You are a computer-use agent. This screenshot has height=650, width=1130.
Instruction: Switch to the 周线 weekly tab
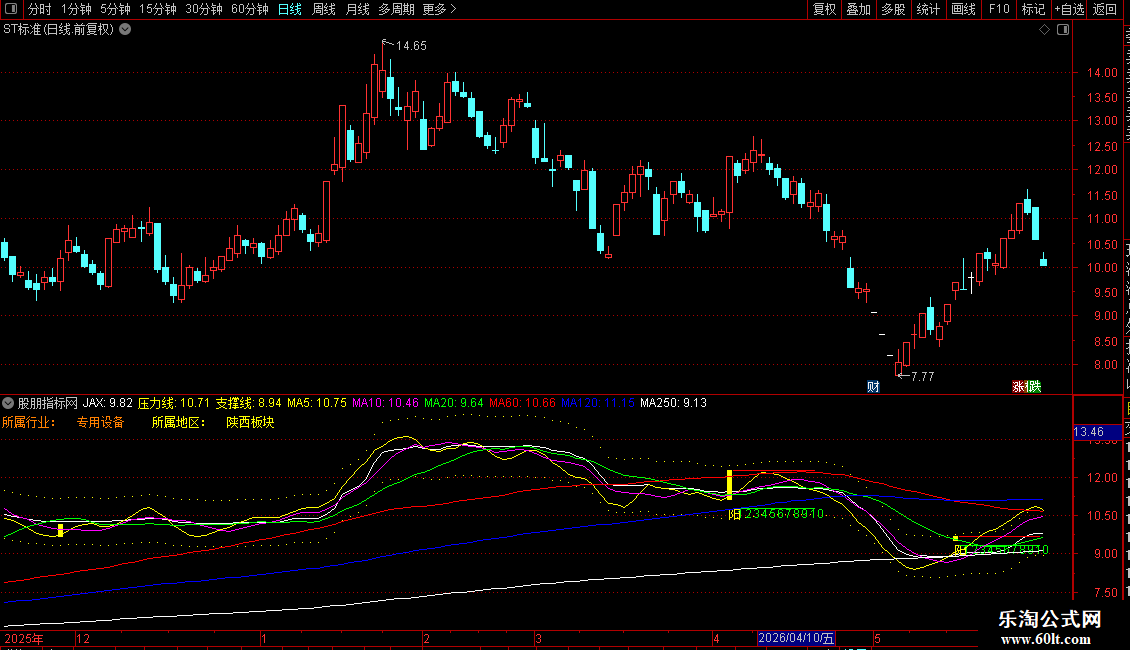point(324,9)
